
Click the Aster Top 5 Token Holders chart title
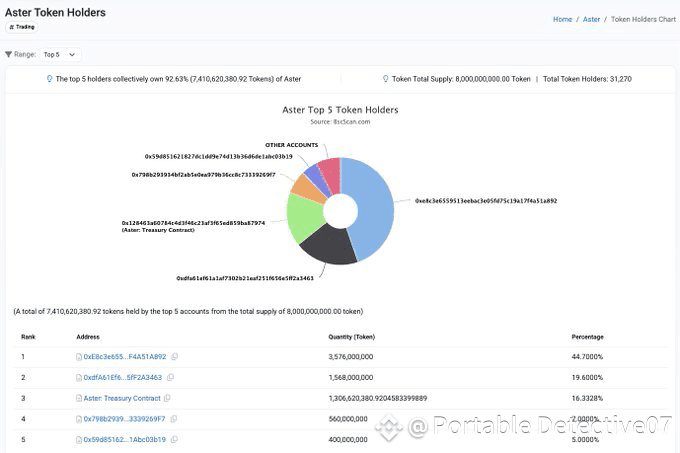tap(340, 110)
